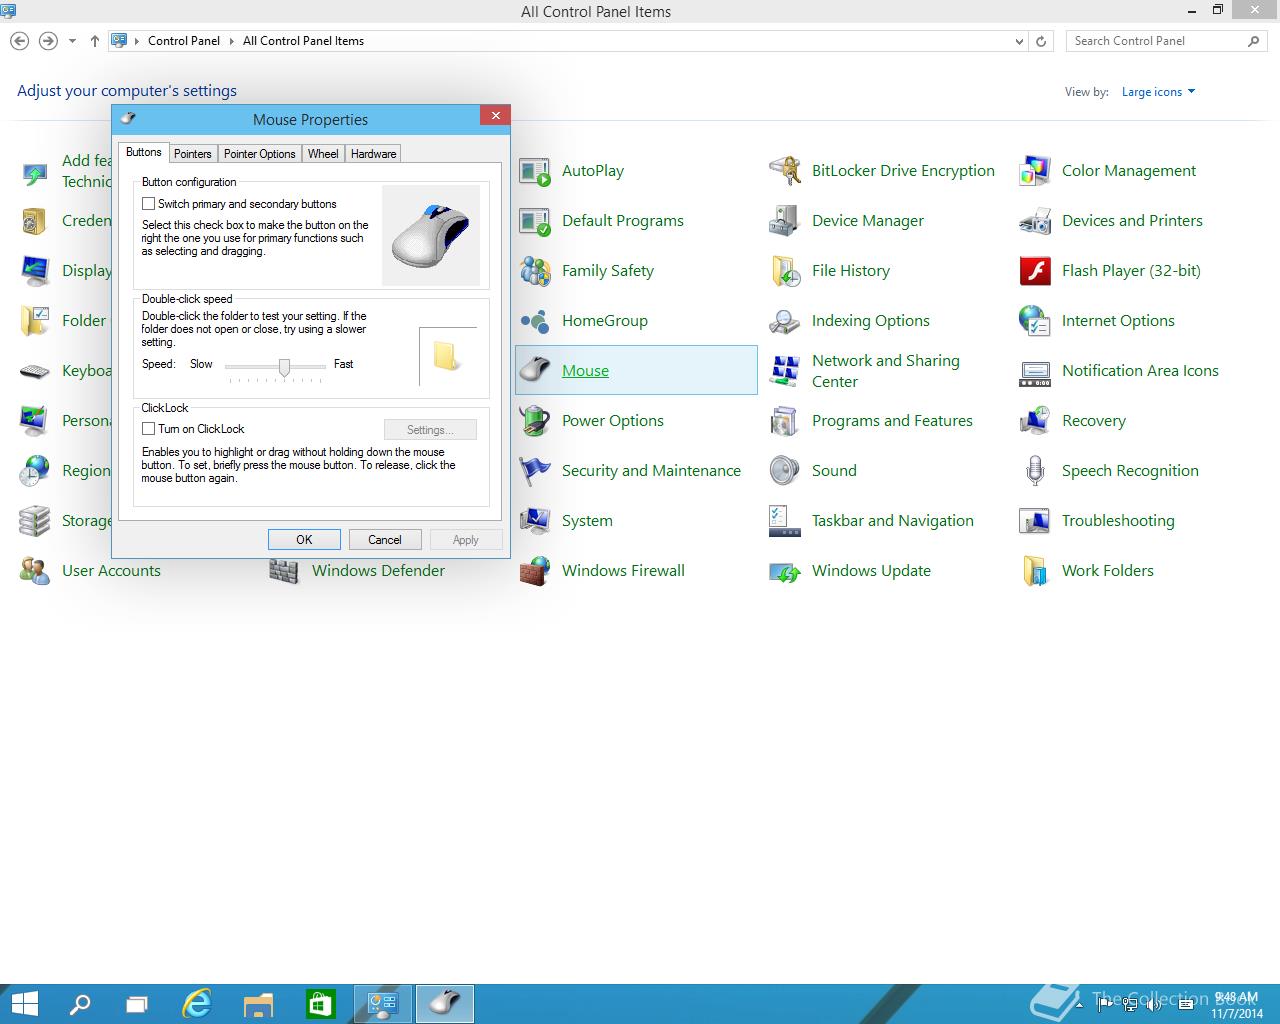Image resolution: width=1280 pixels, height=1024 pixels.
Task: Go back with the Back arrow
Action: point(19,41)
